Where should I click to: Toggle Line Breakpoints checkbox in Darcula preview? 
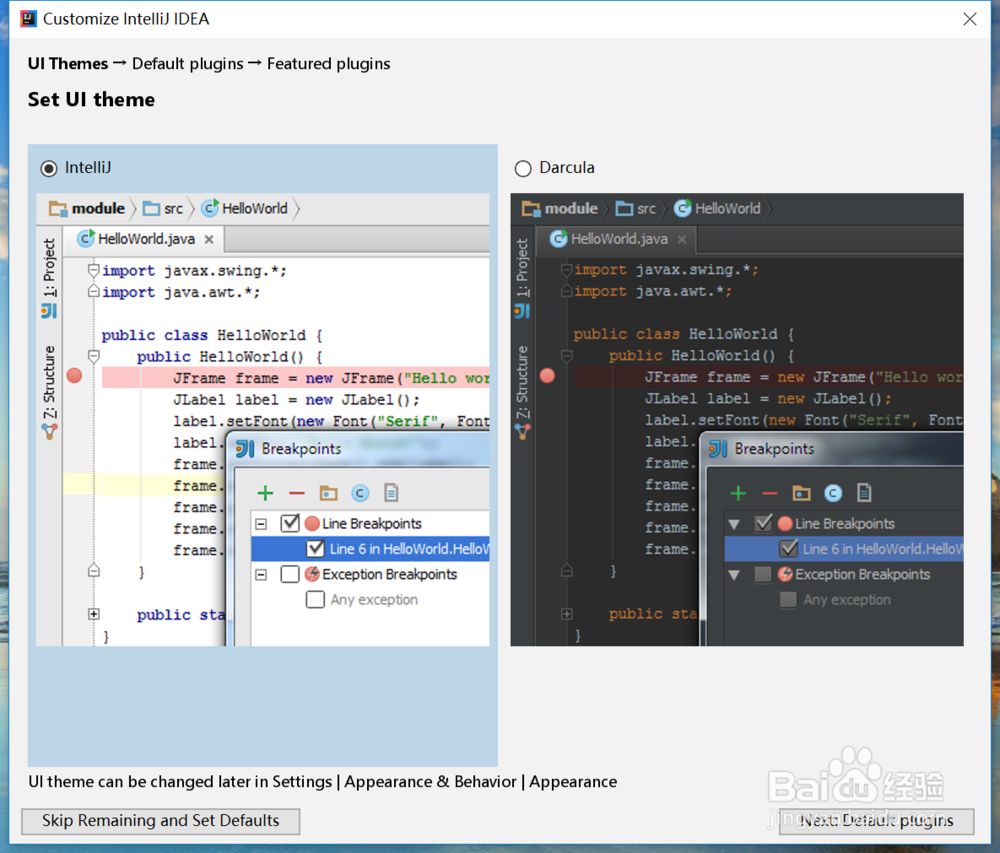pyautogui.click(x=763, y=523)
